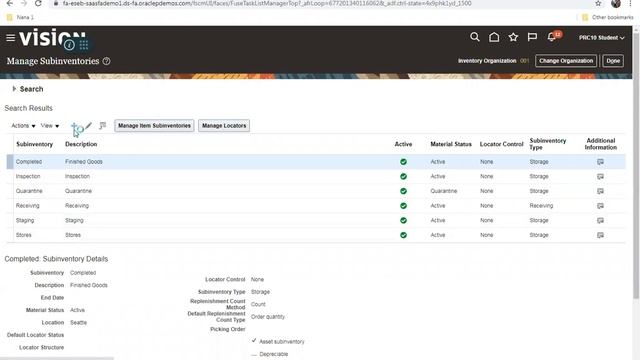Click the active checkmark in Quarantine row
The image size is (640, 360).
403,191
